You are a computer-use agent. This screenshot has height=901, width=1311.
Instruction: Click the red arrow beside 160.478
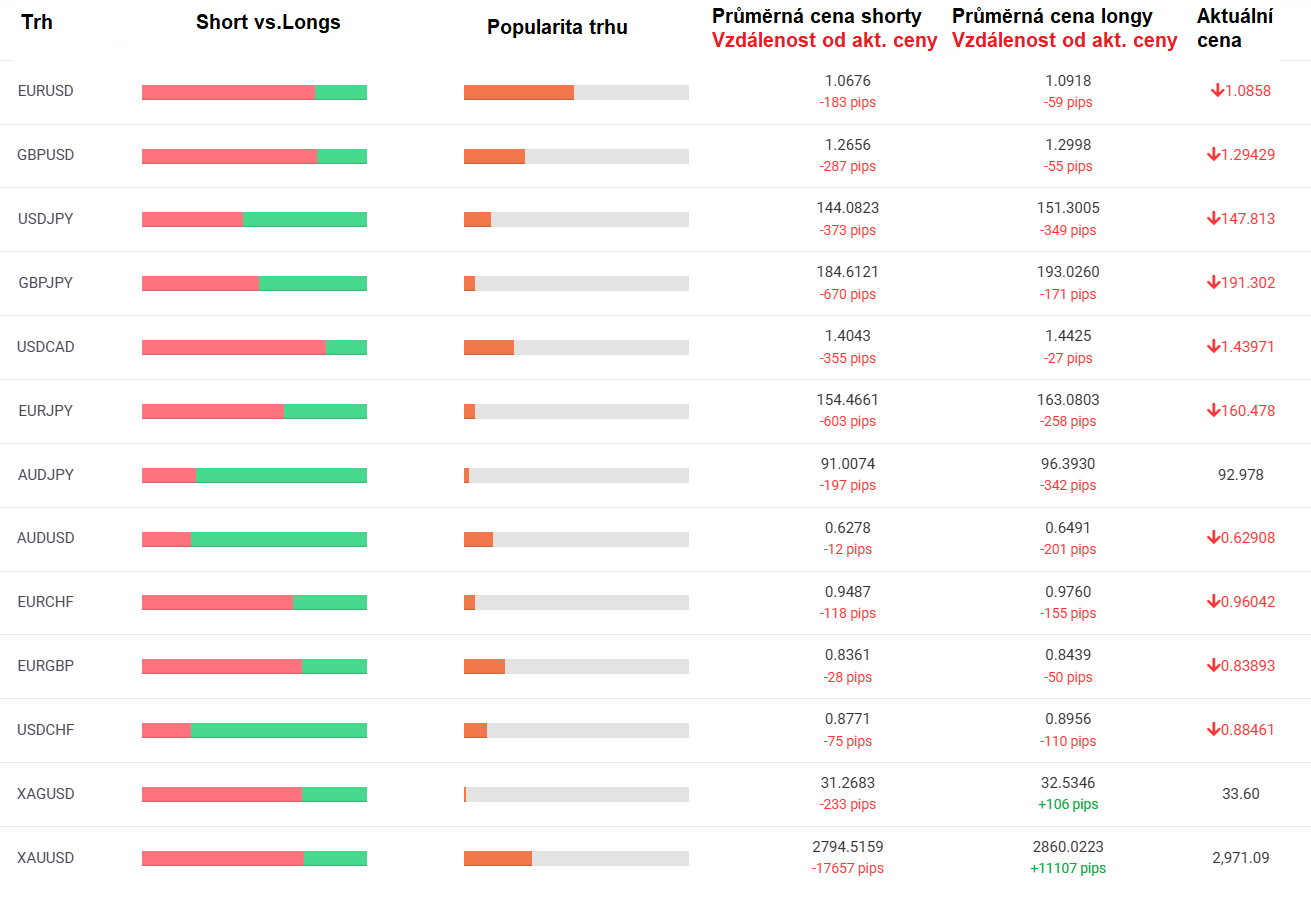pos(1213,411)
